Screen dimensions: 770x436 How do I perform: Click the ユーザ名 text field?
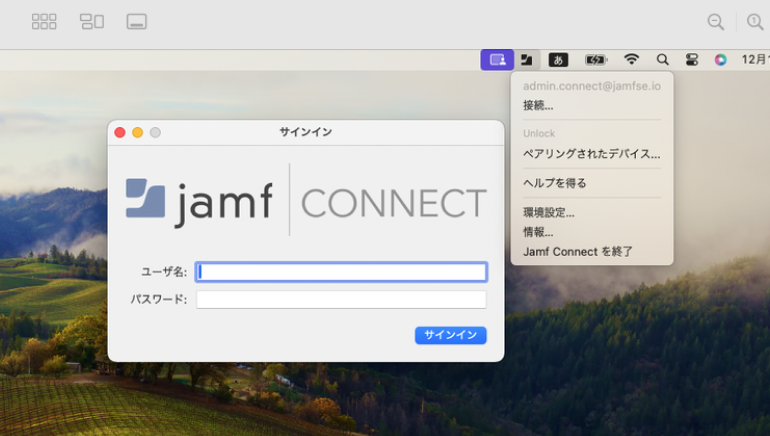[341, 272]
